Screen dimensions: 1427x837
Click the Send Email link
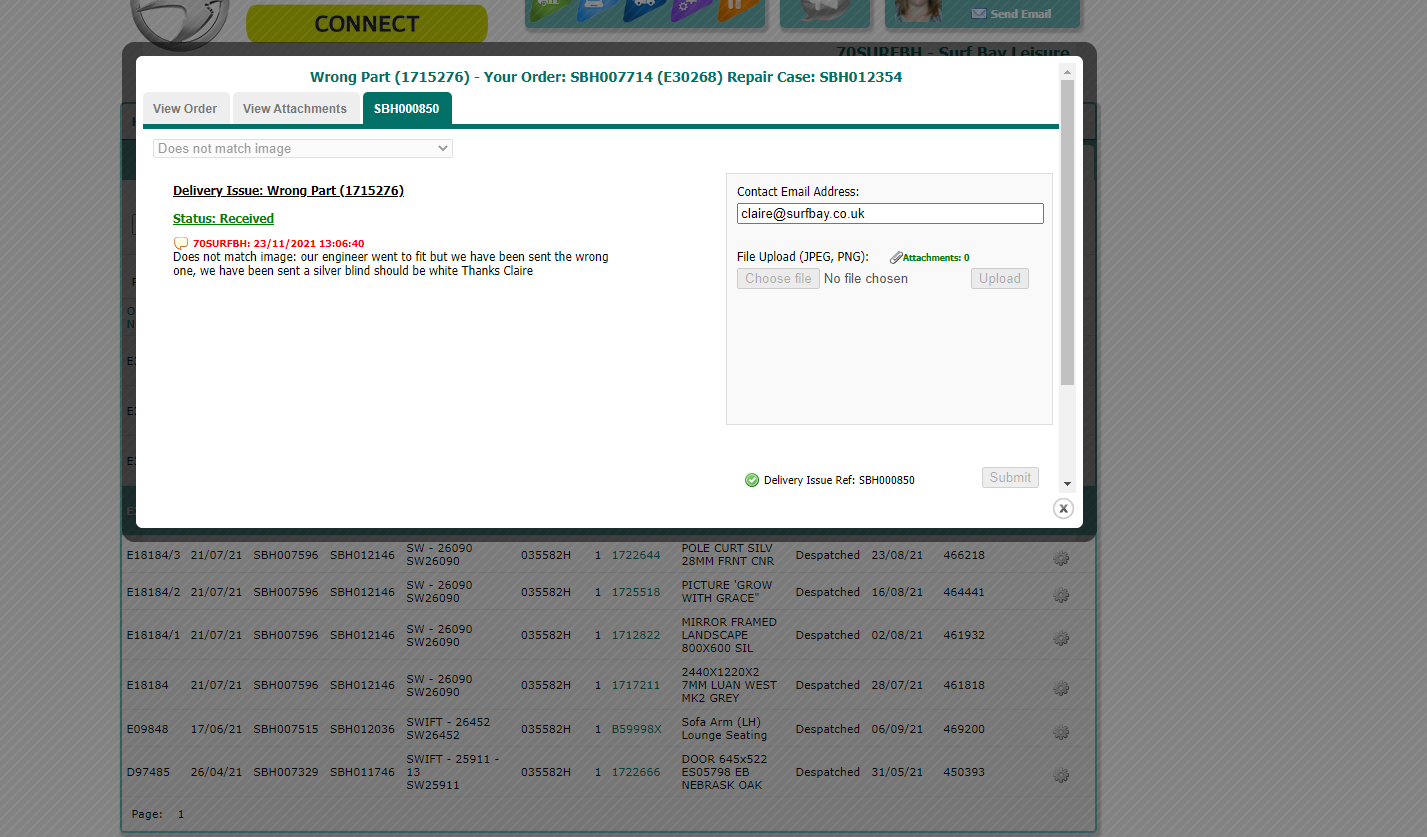point(1011,14)
